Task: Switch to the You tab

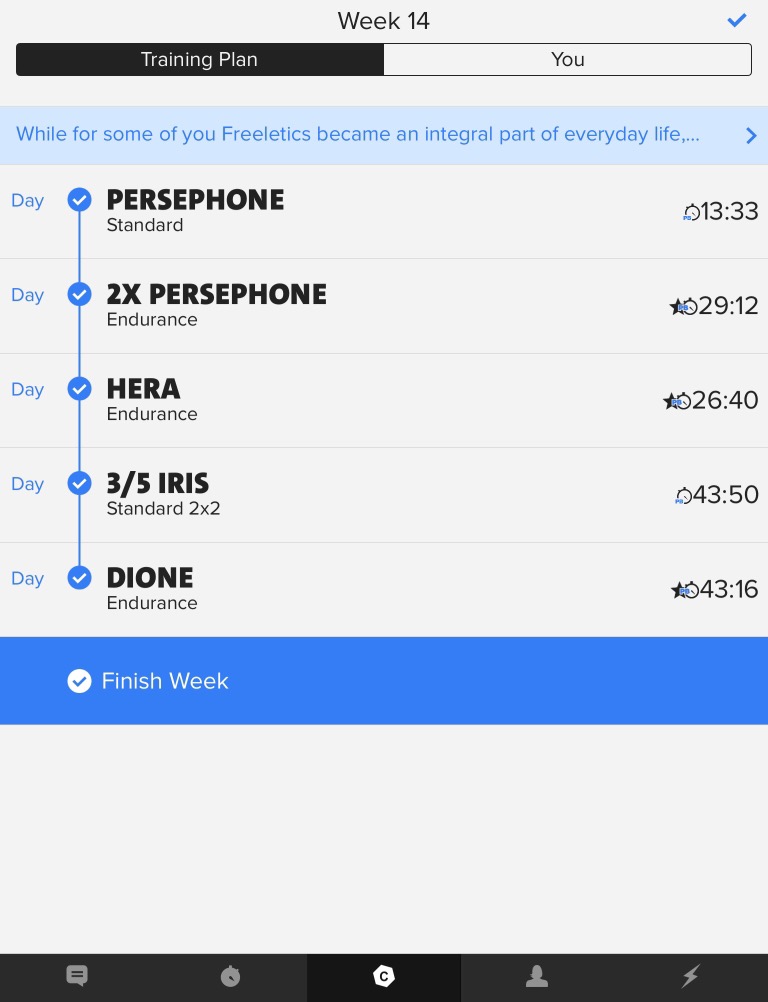Action: point(567,60)
